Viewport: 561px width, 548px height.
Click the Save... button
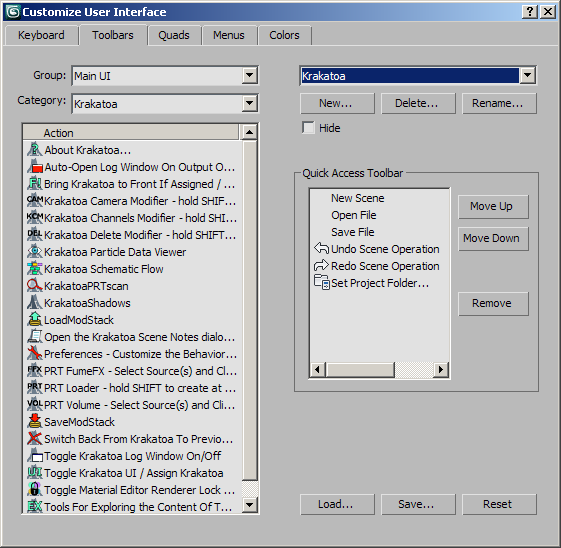pos(418,504)
